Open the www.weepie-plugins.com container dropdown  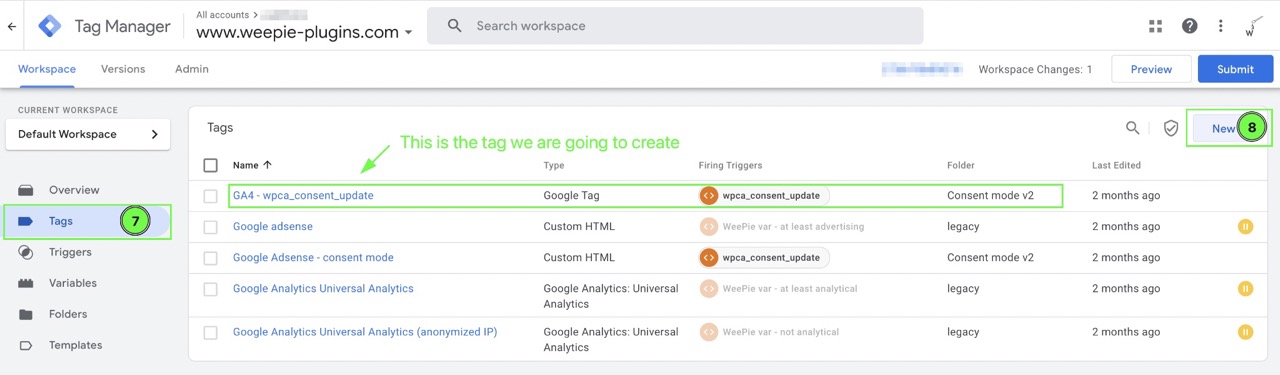[x=304, y=32]
